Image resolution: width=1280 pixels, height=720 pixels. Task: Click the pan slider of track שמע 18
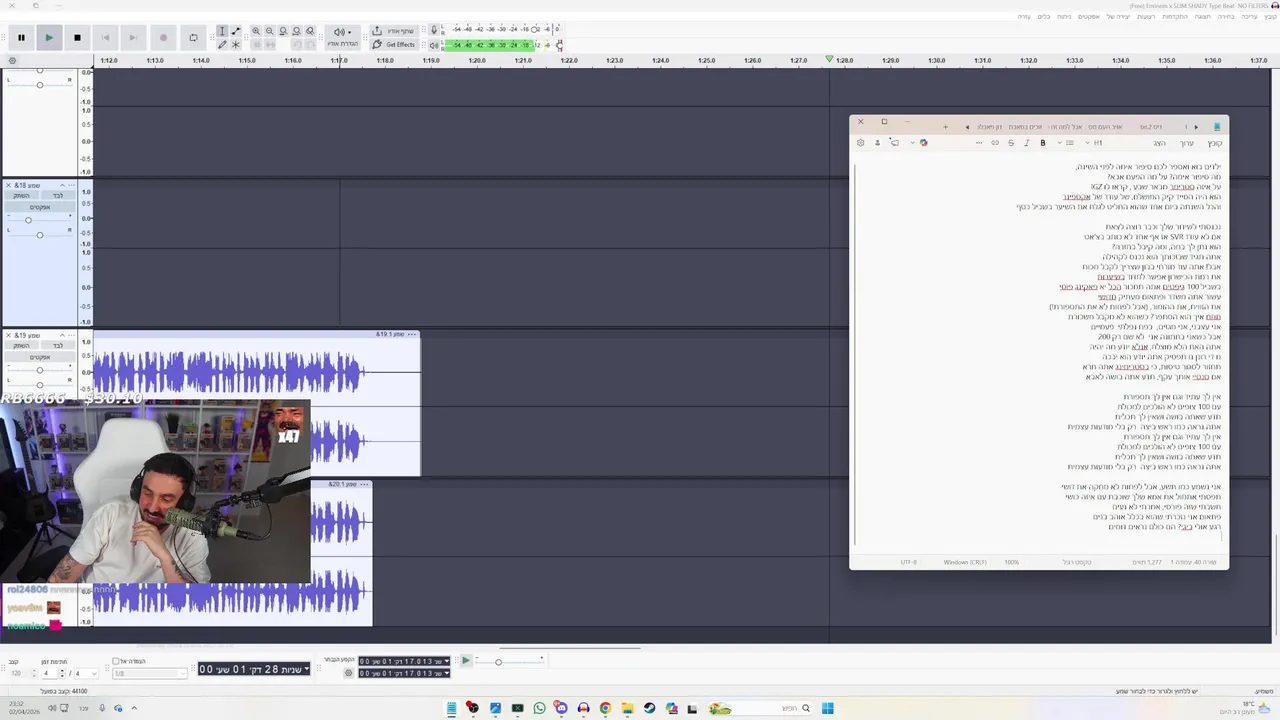pos(40,235)
